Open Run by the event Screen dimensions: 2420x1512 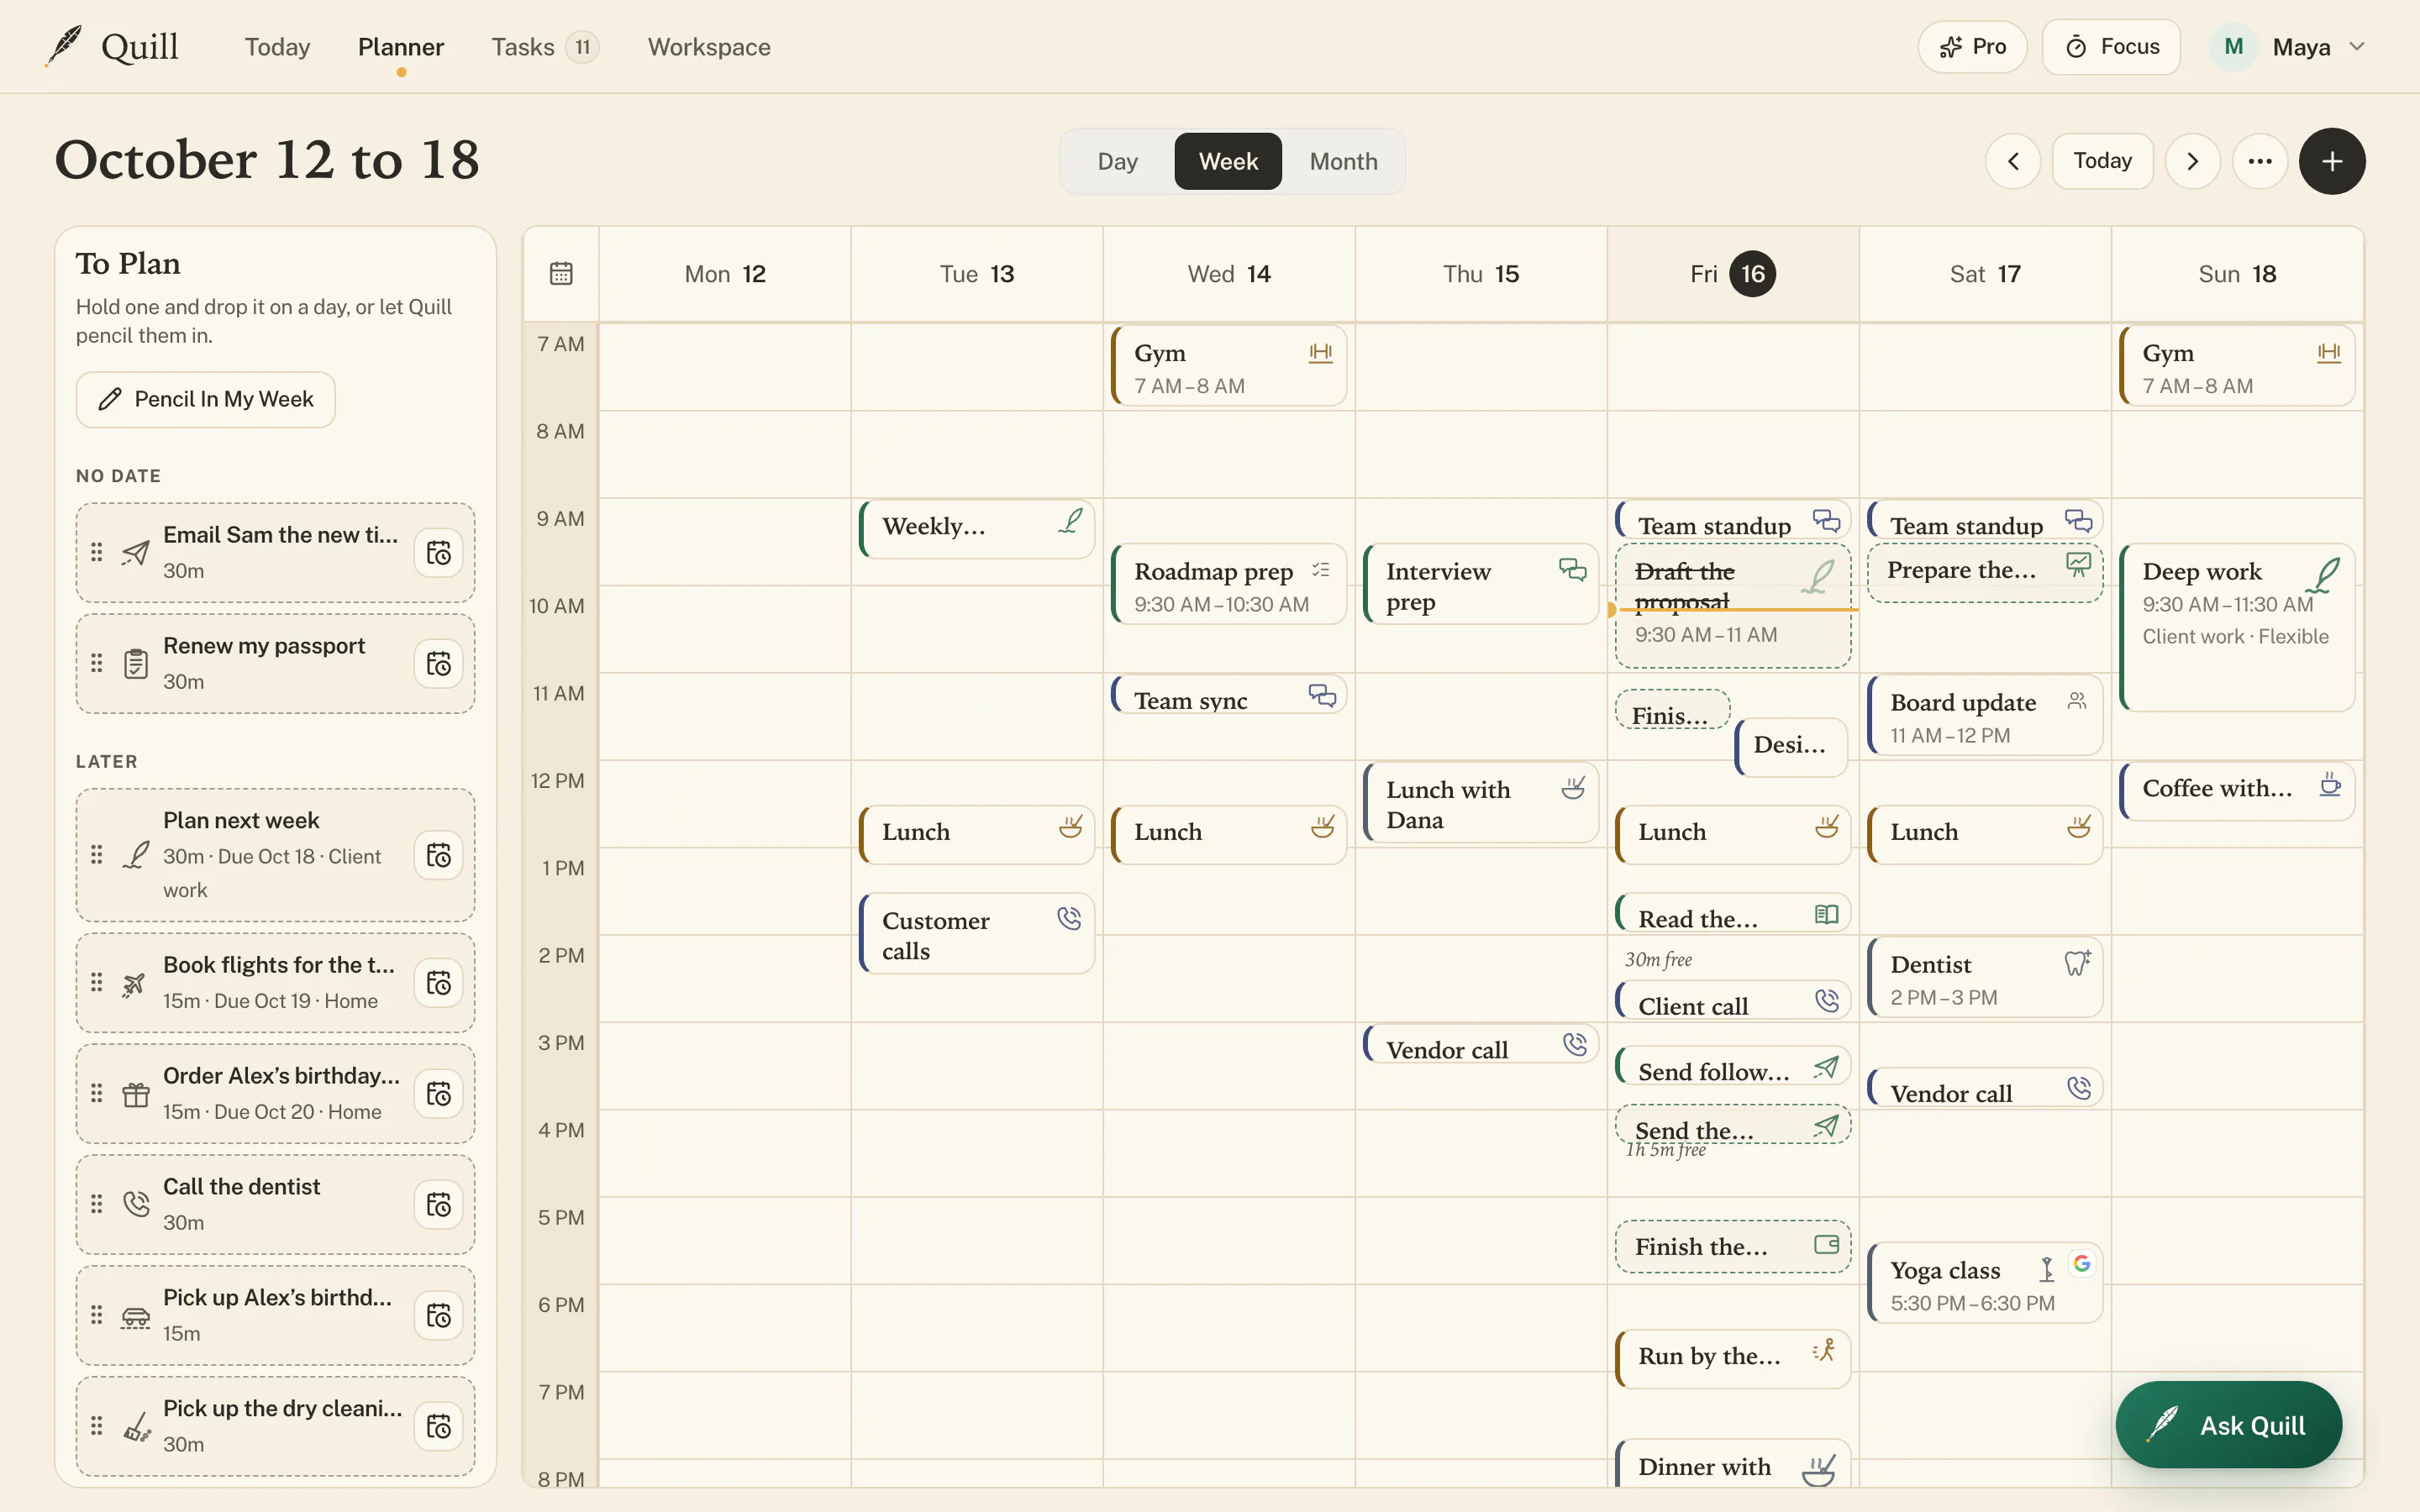click(1733, 1358)
